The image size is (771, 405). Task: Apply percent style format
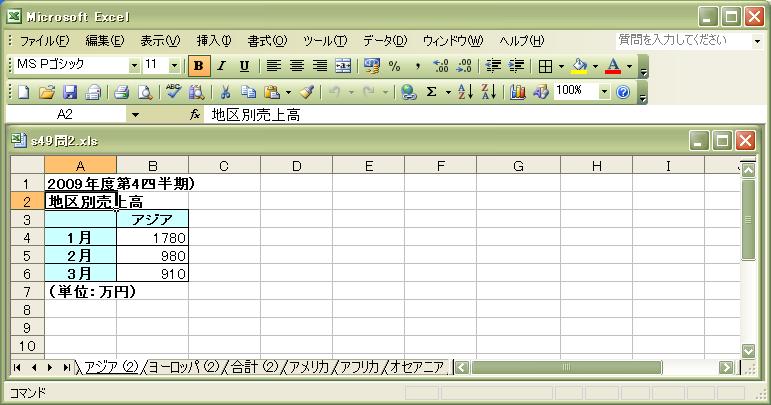pyautogui.click(x=394, y=66)
